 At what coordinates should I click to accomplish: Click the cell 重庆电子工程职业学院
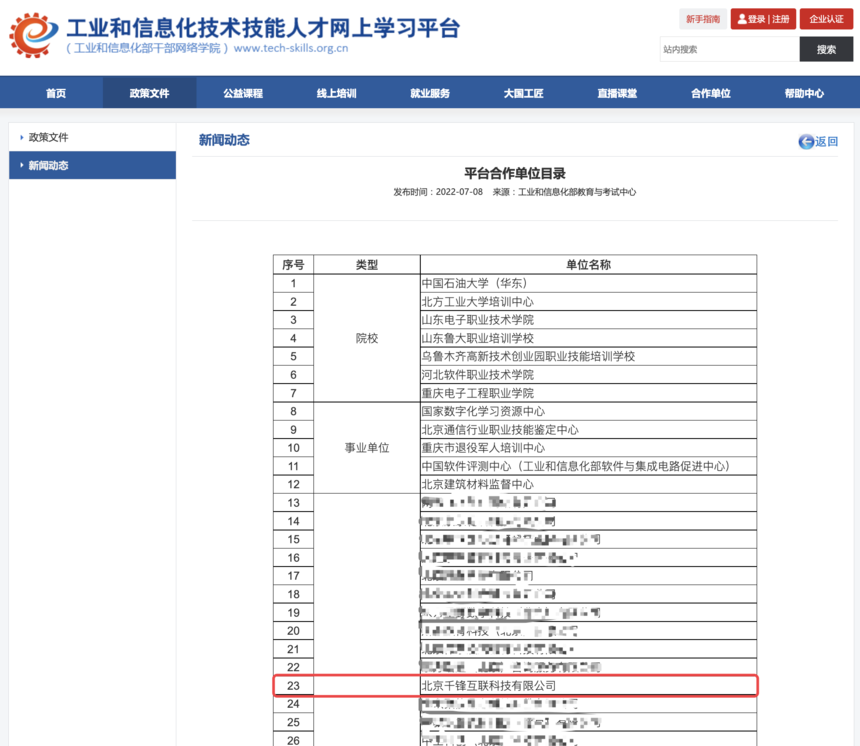click(589, 393)
